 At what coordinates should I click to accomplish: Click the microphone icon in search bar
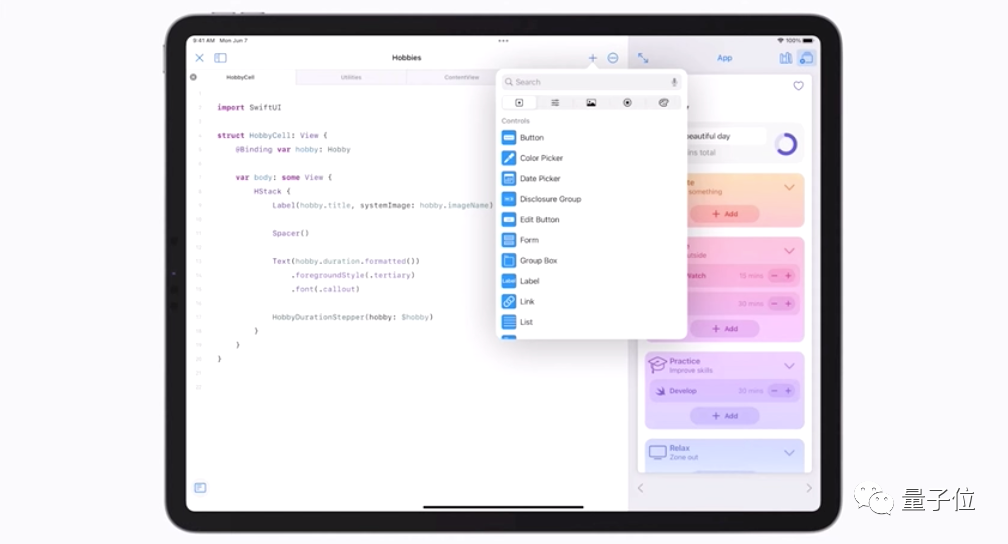674,82
